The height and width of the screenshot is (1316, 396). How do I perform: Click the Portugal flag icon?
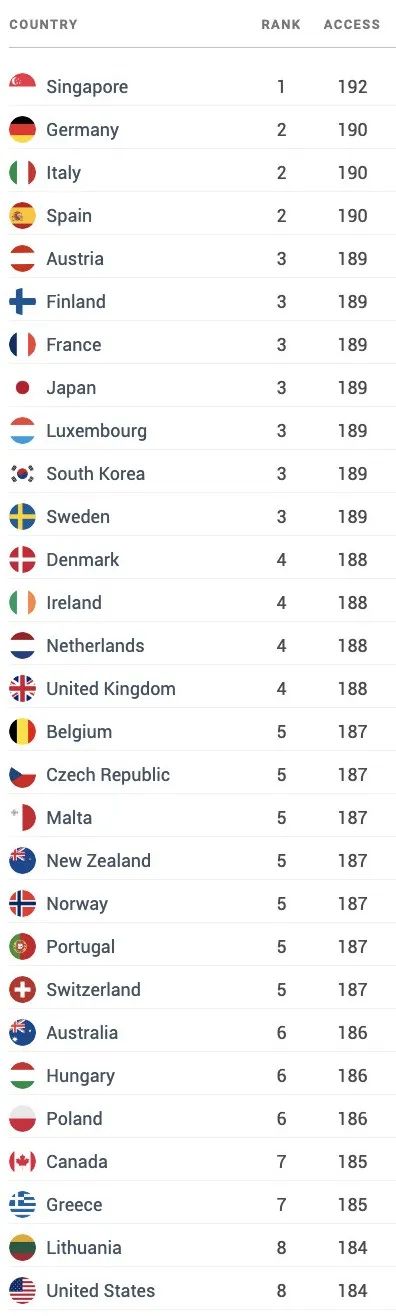point(22,947)
